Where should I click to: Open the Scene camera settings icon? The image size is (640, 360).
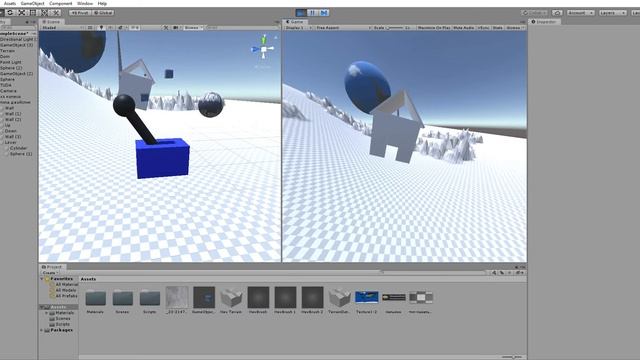click(x=176, y=28)
